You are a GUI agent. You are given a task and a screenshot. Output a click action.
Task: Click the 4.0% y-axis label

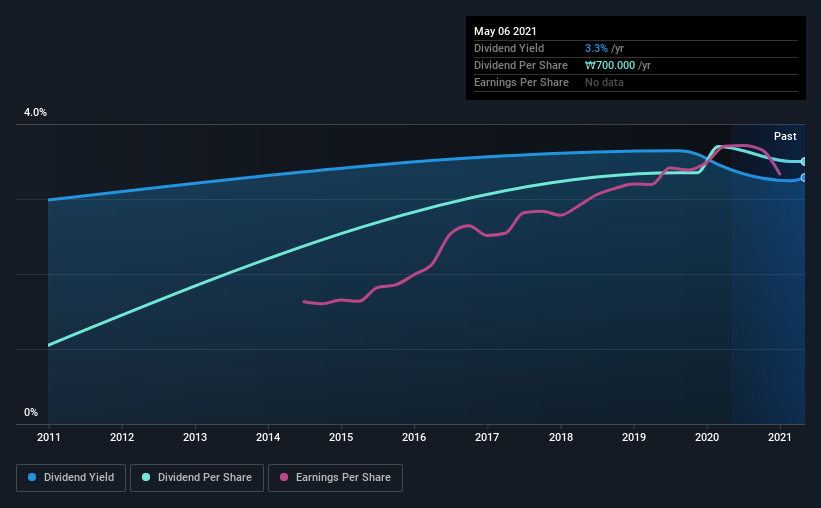click(x=35, y=112)
